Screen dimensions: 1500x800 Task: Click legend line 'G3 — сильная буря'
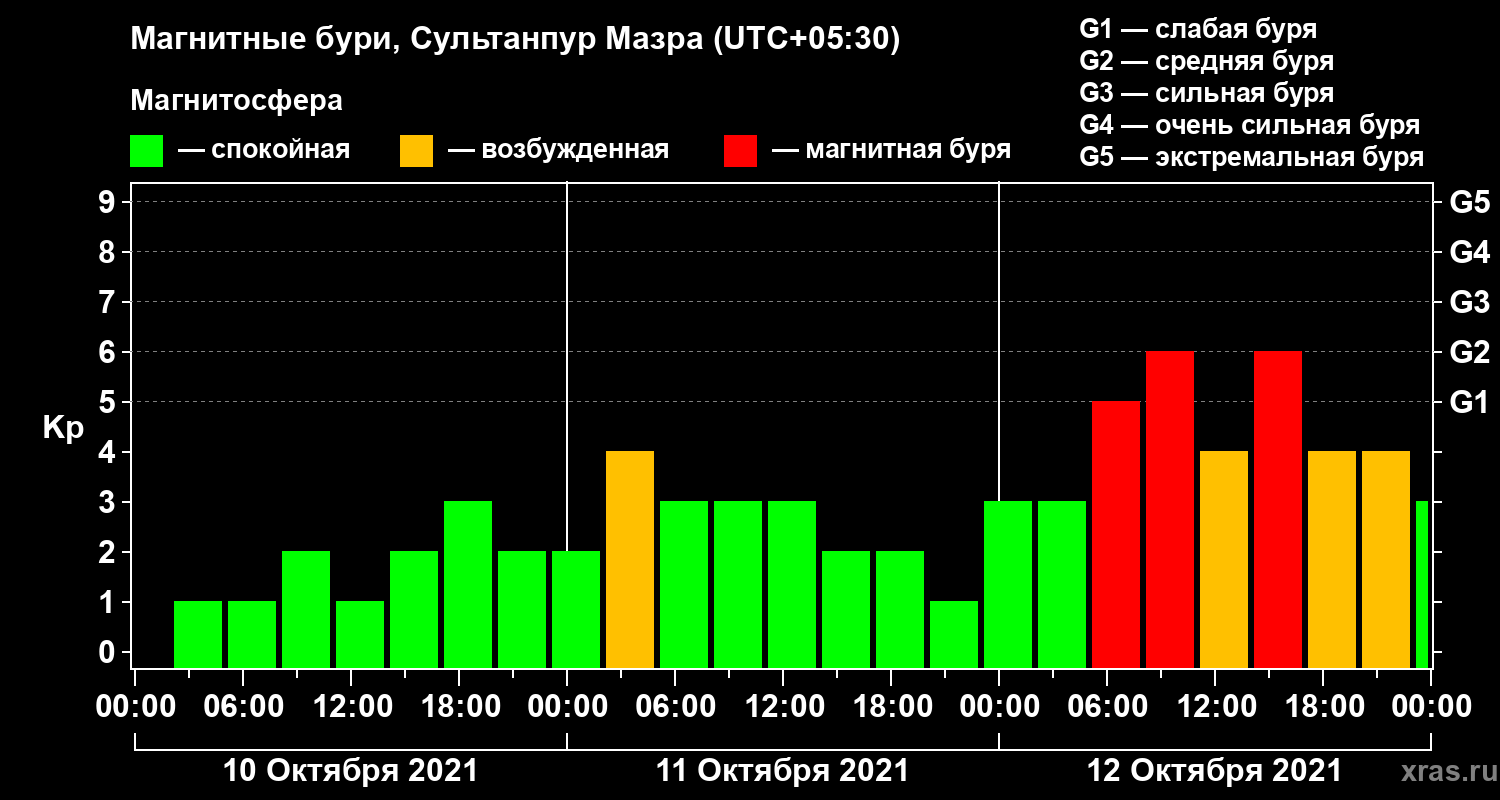coord(1206,93)
